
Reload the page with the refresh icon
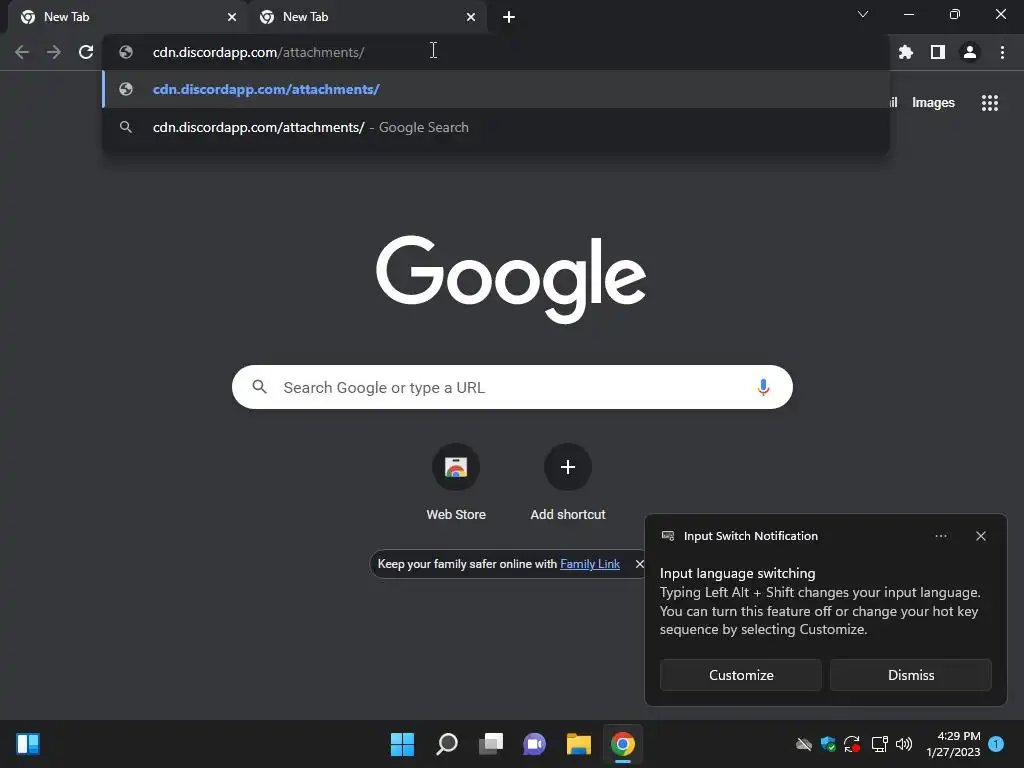coord(86,52)
